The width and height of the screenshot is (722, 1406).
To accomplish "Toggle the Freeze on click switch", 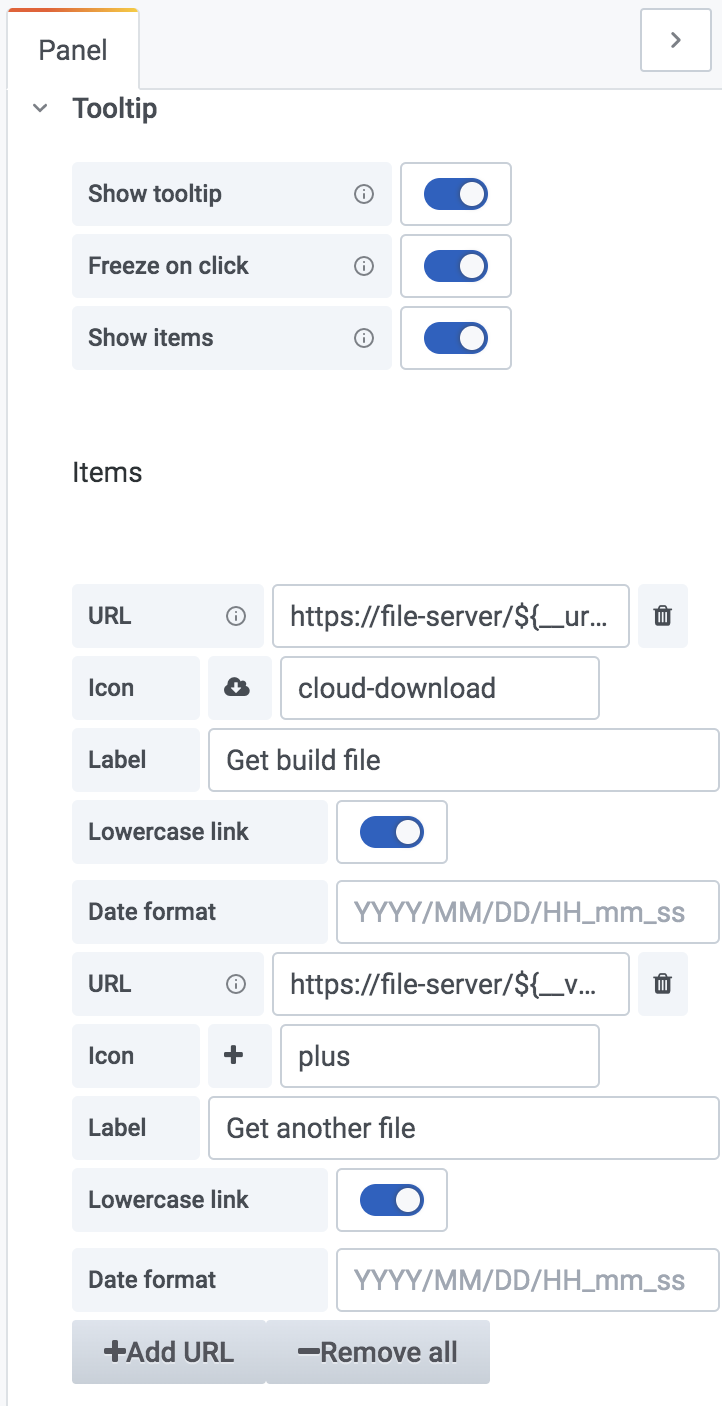I will pos(456,266).
